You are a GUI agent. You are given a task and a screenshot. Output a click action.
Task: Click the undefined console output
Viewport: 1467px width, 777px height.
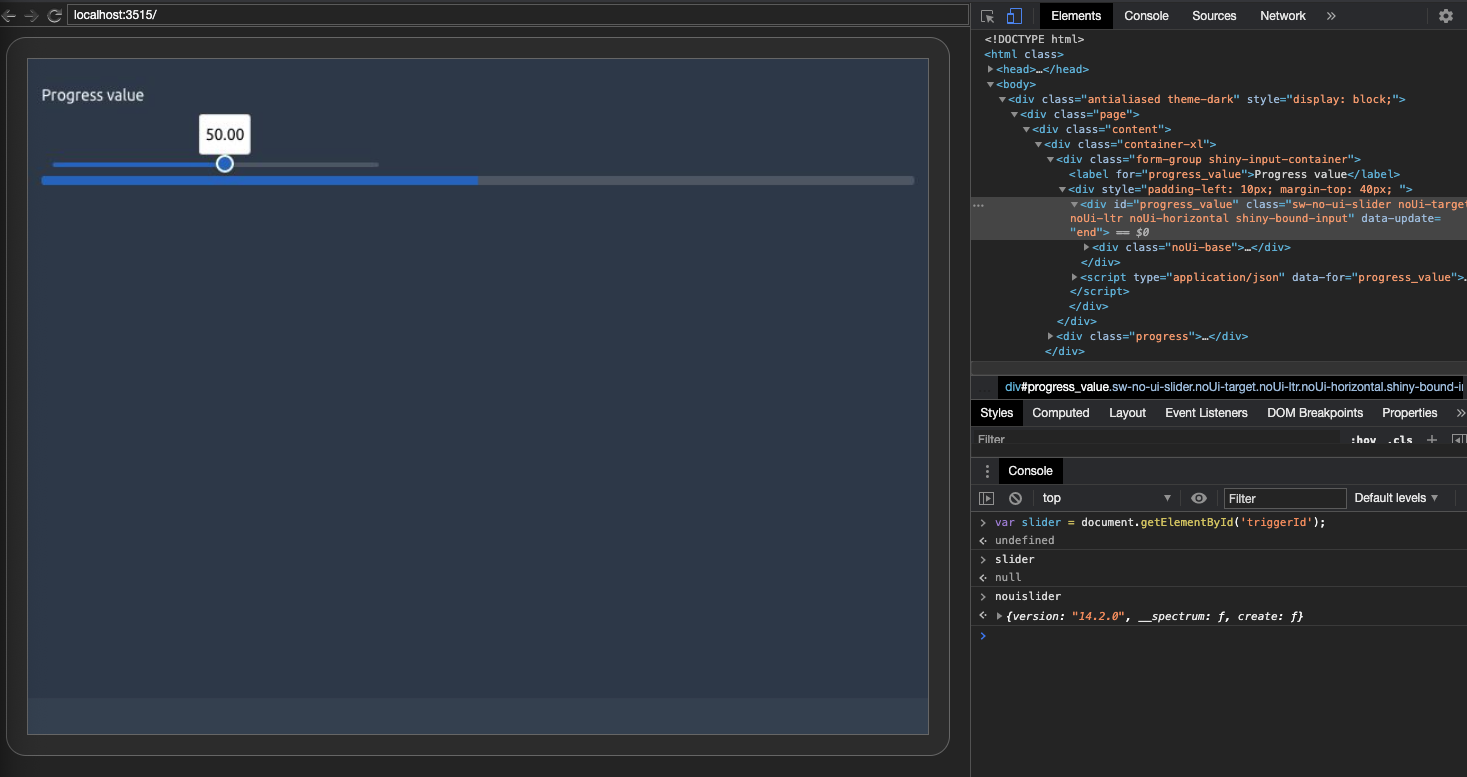[x=1024, y=541]
